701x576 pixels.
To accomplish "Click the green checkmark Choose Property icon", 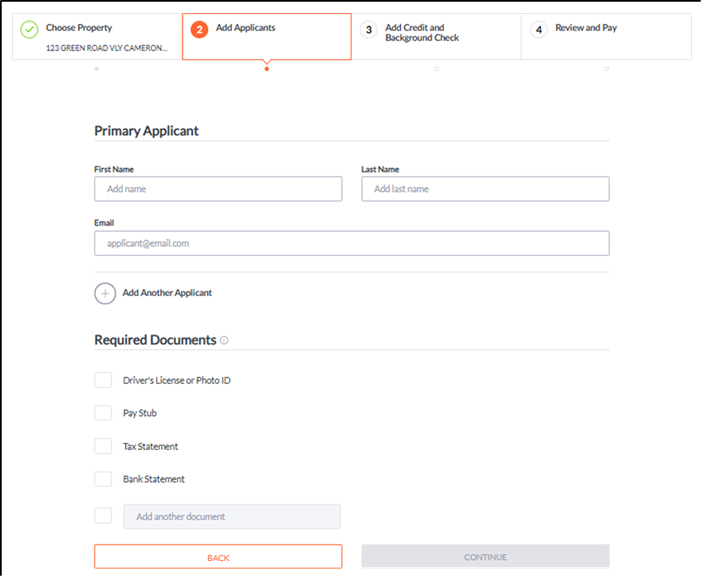I will coord(29,30).
